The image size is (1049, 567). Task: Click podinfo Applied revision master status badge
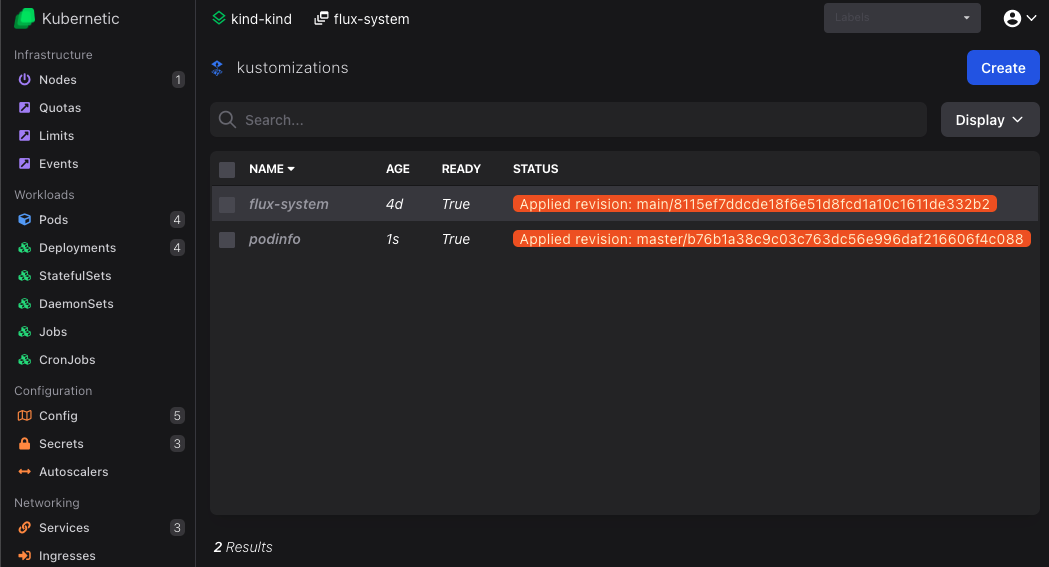pos(771,239)
